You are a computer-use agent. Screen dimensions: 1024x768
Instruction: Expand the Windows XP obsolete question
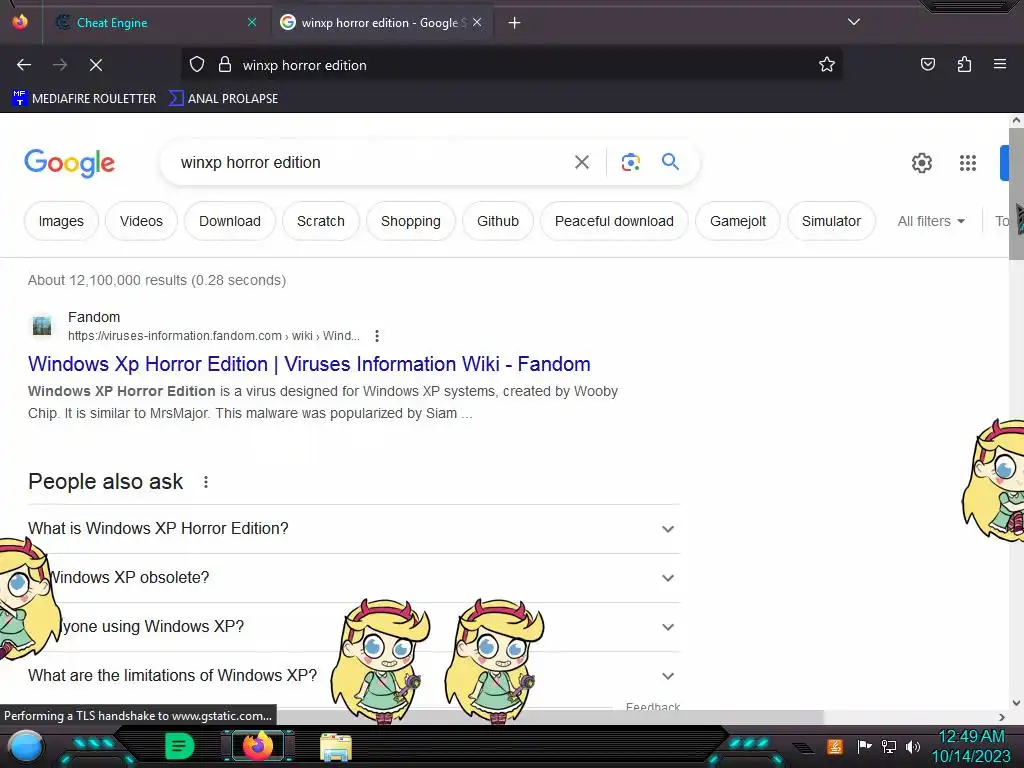click(353, 577)
